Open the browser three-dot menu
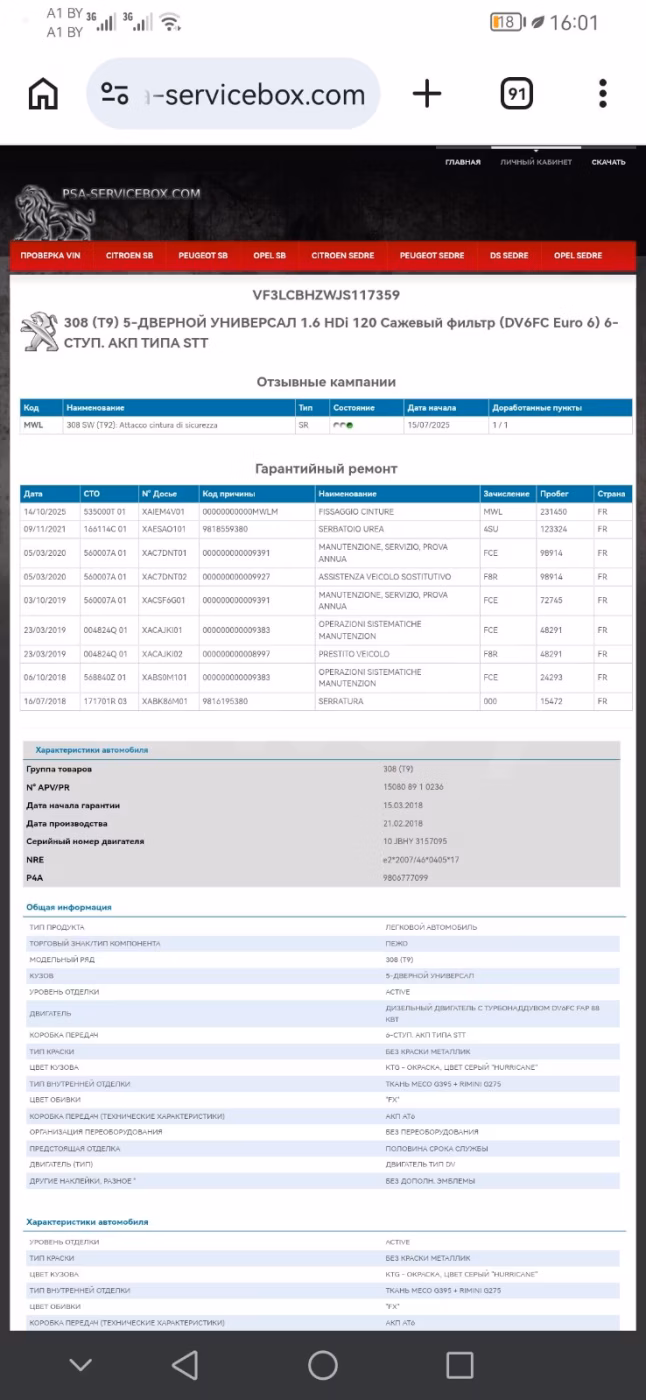 pyautogui.click(x=603, y=94)
